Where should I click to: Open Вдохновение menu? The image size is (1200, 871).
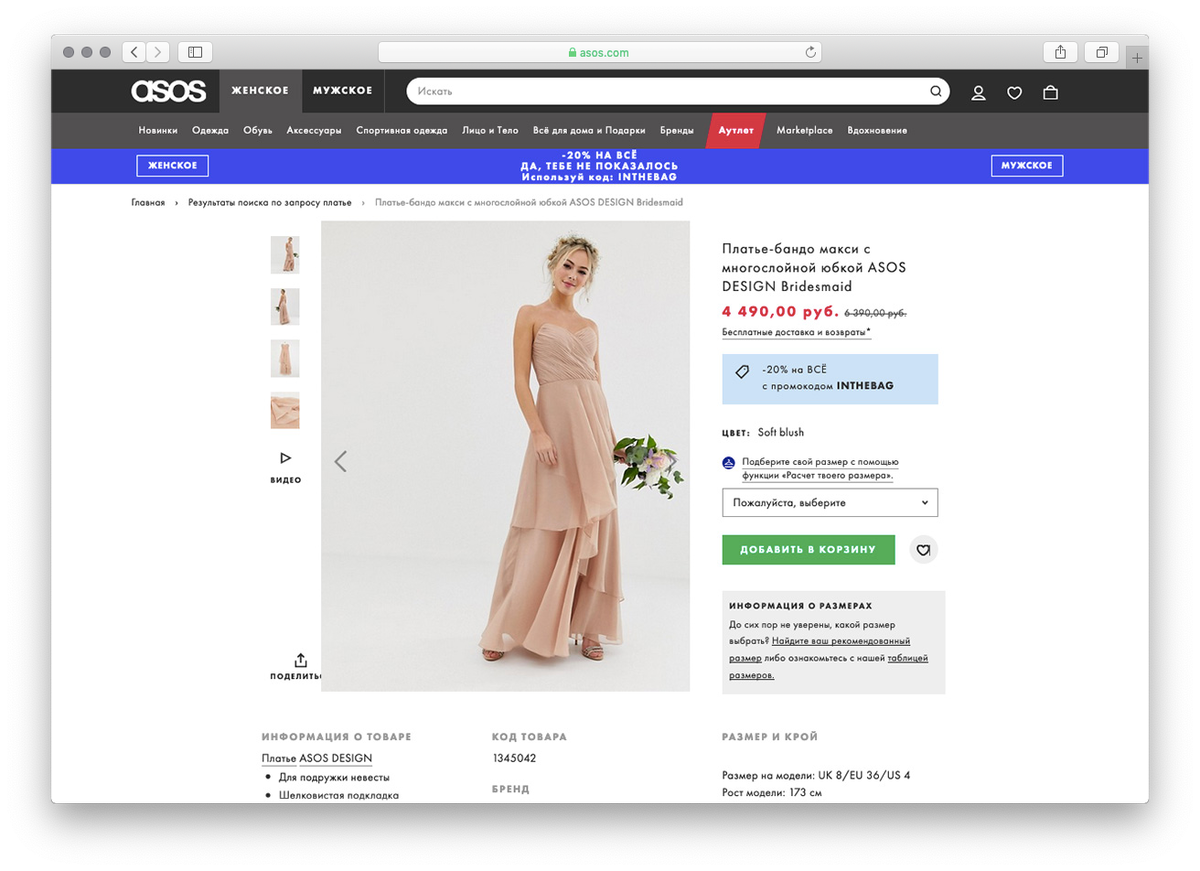(877, 131)
